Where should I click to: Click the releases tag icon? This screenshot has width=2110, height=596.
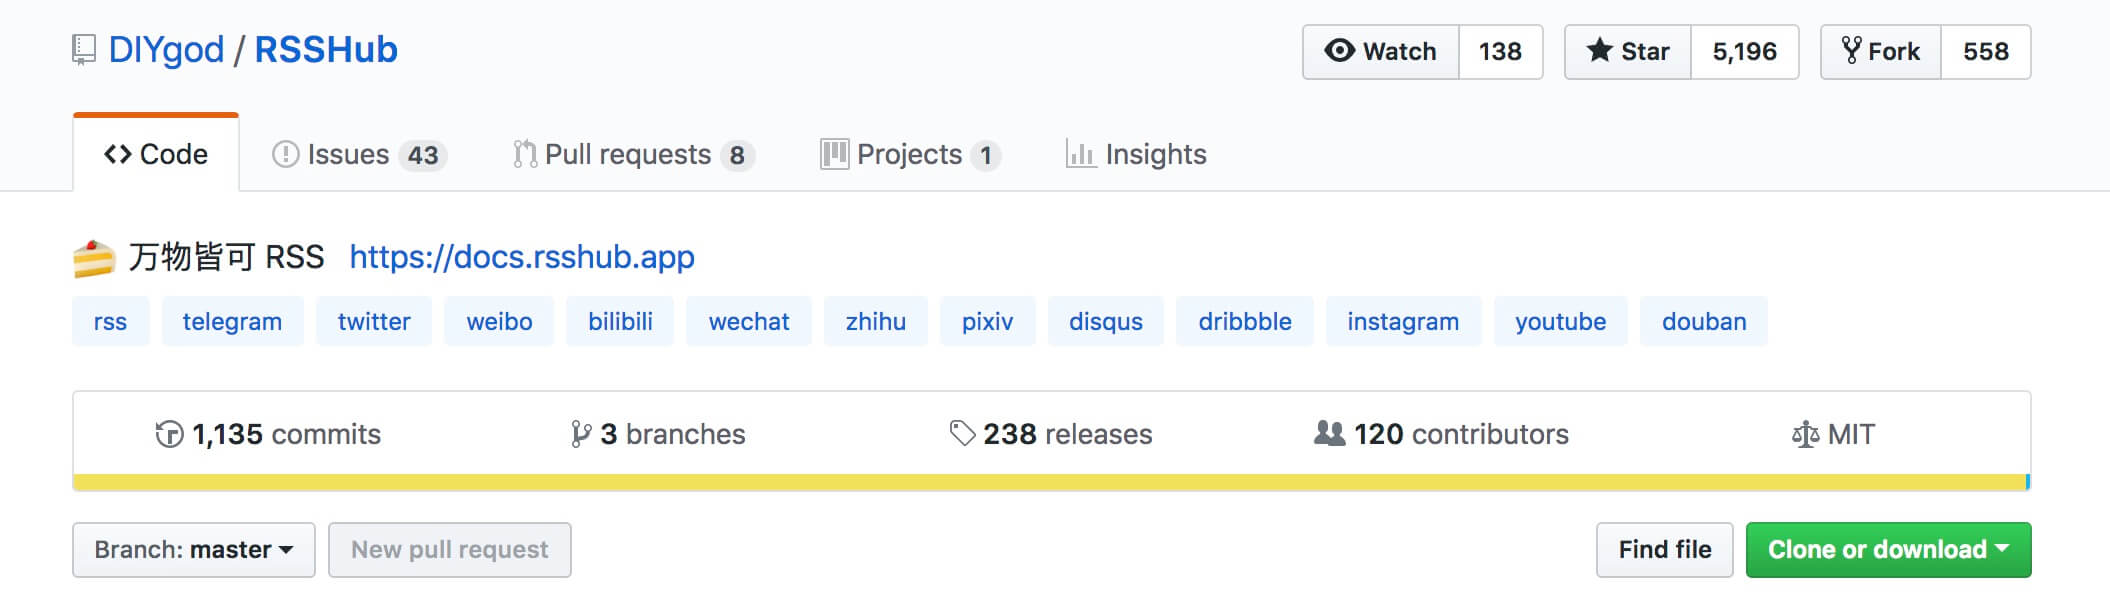pos(962,433)
